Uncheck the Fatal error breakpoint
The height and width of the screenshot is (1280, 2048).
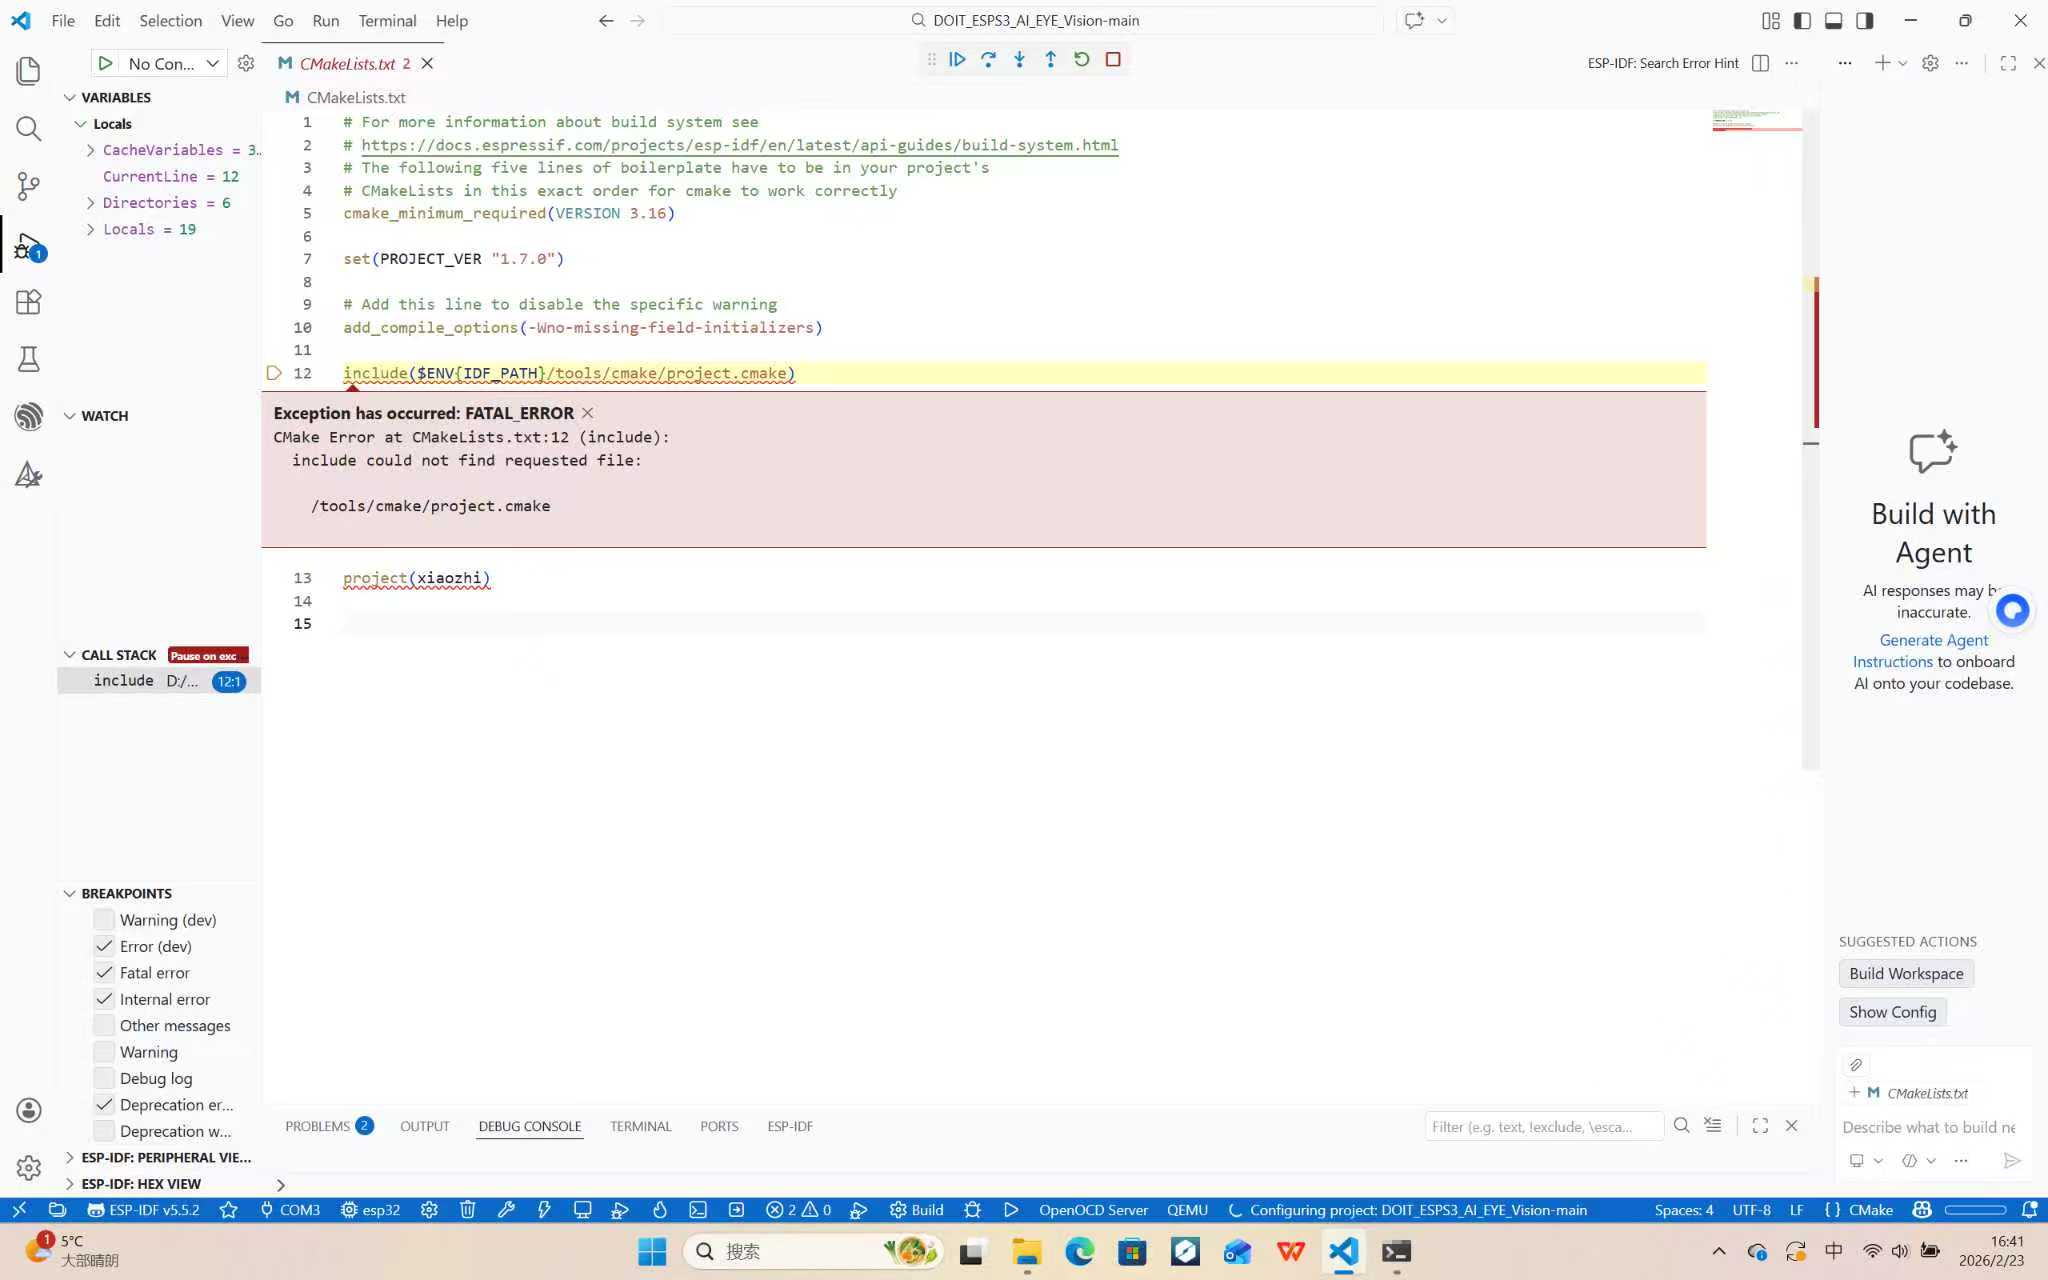[x=104, y=973]
